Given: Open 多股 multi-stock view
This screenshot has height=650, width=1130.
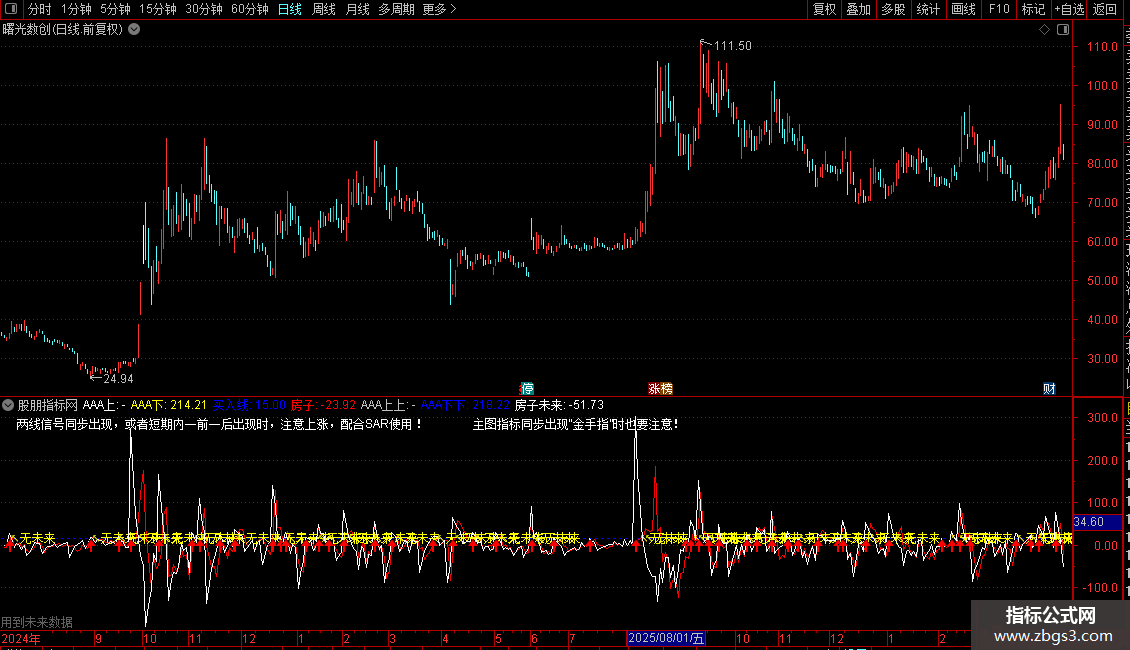Looking at the screenshot, I should coord(893,9).
